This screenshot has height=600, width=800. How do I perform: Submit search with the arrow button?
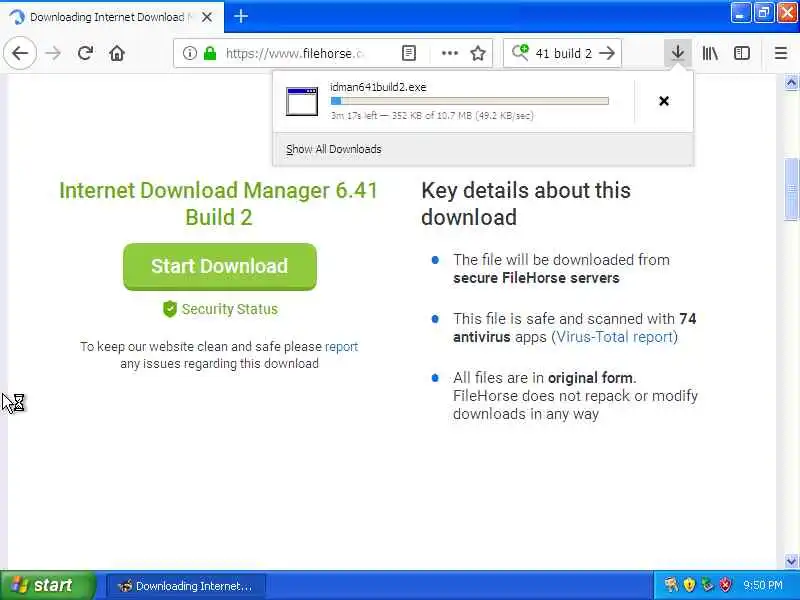(607, 53)
